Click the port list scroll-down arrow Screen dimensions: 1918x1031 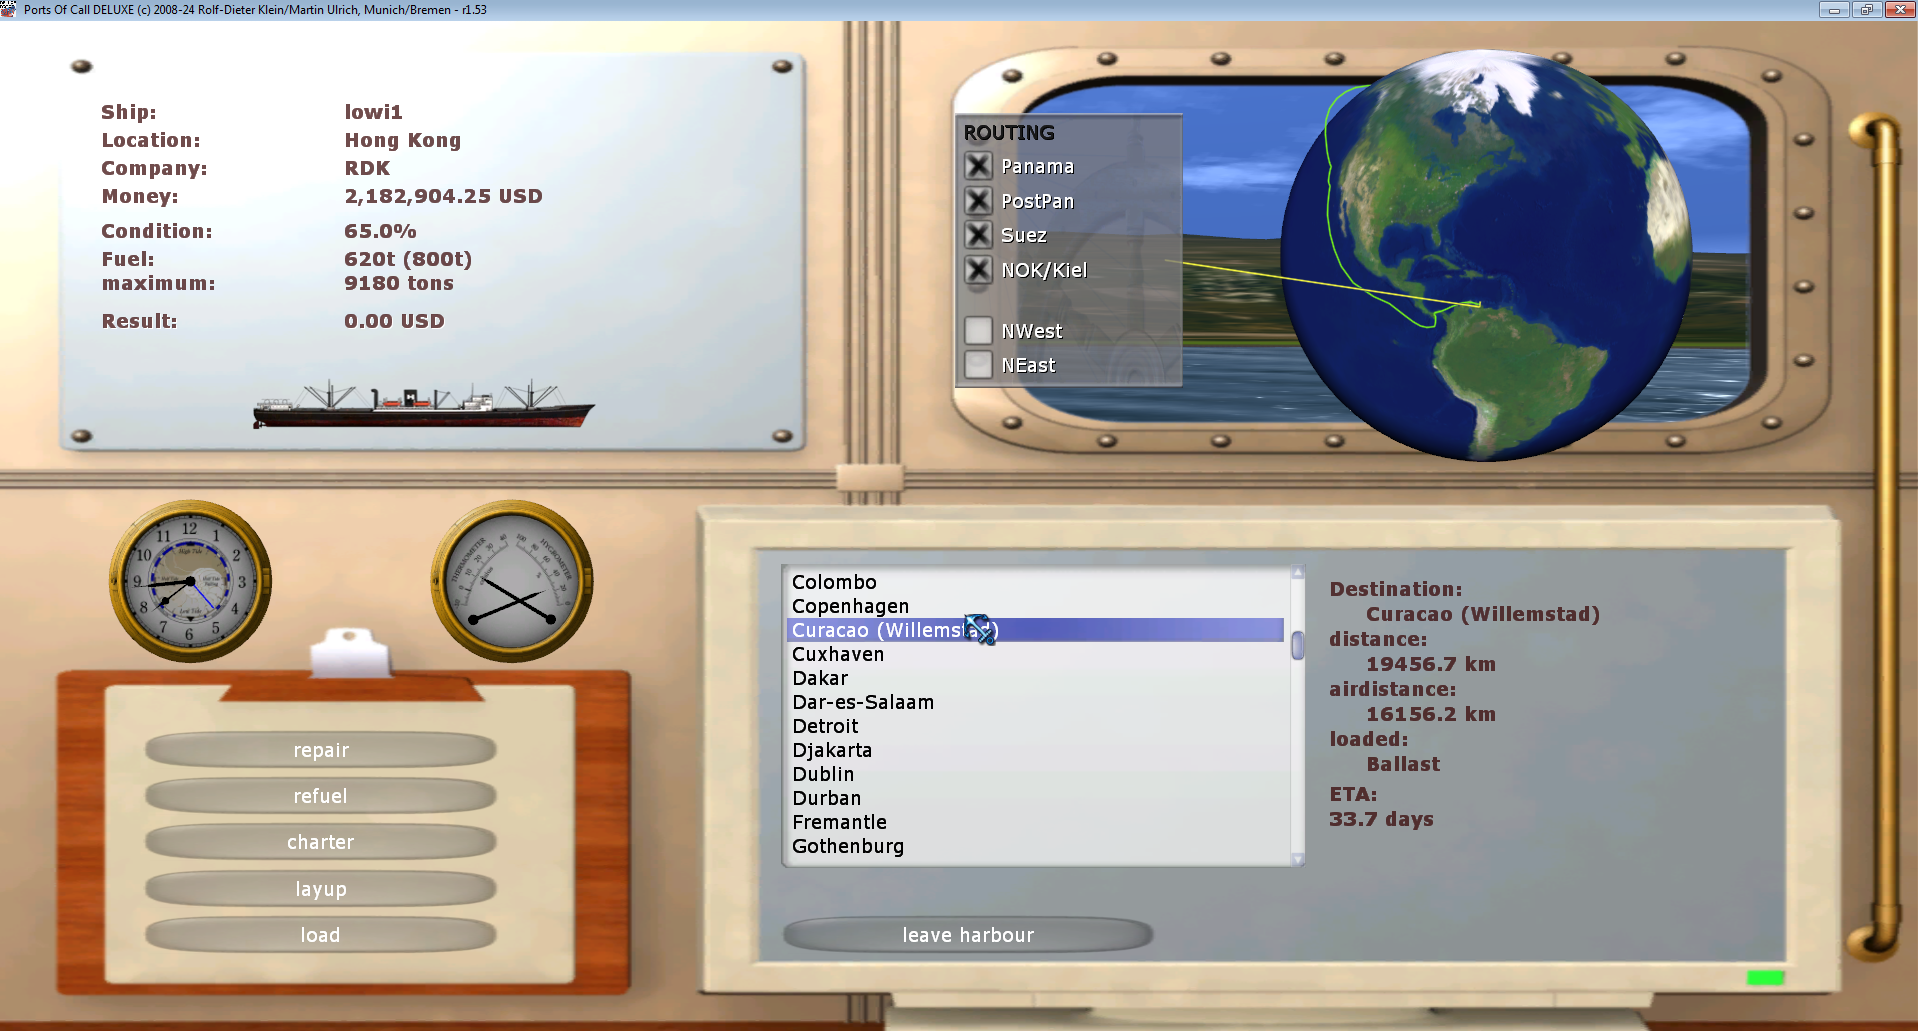point(1298,859)
